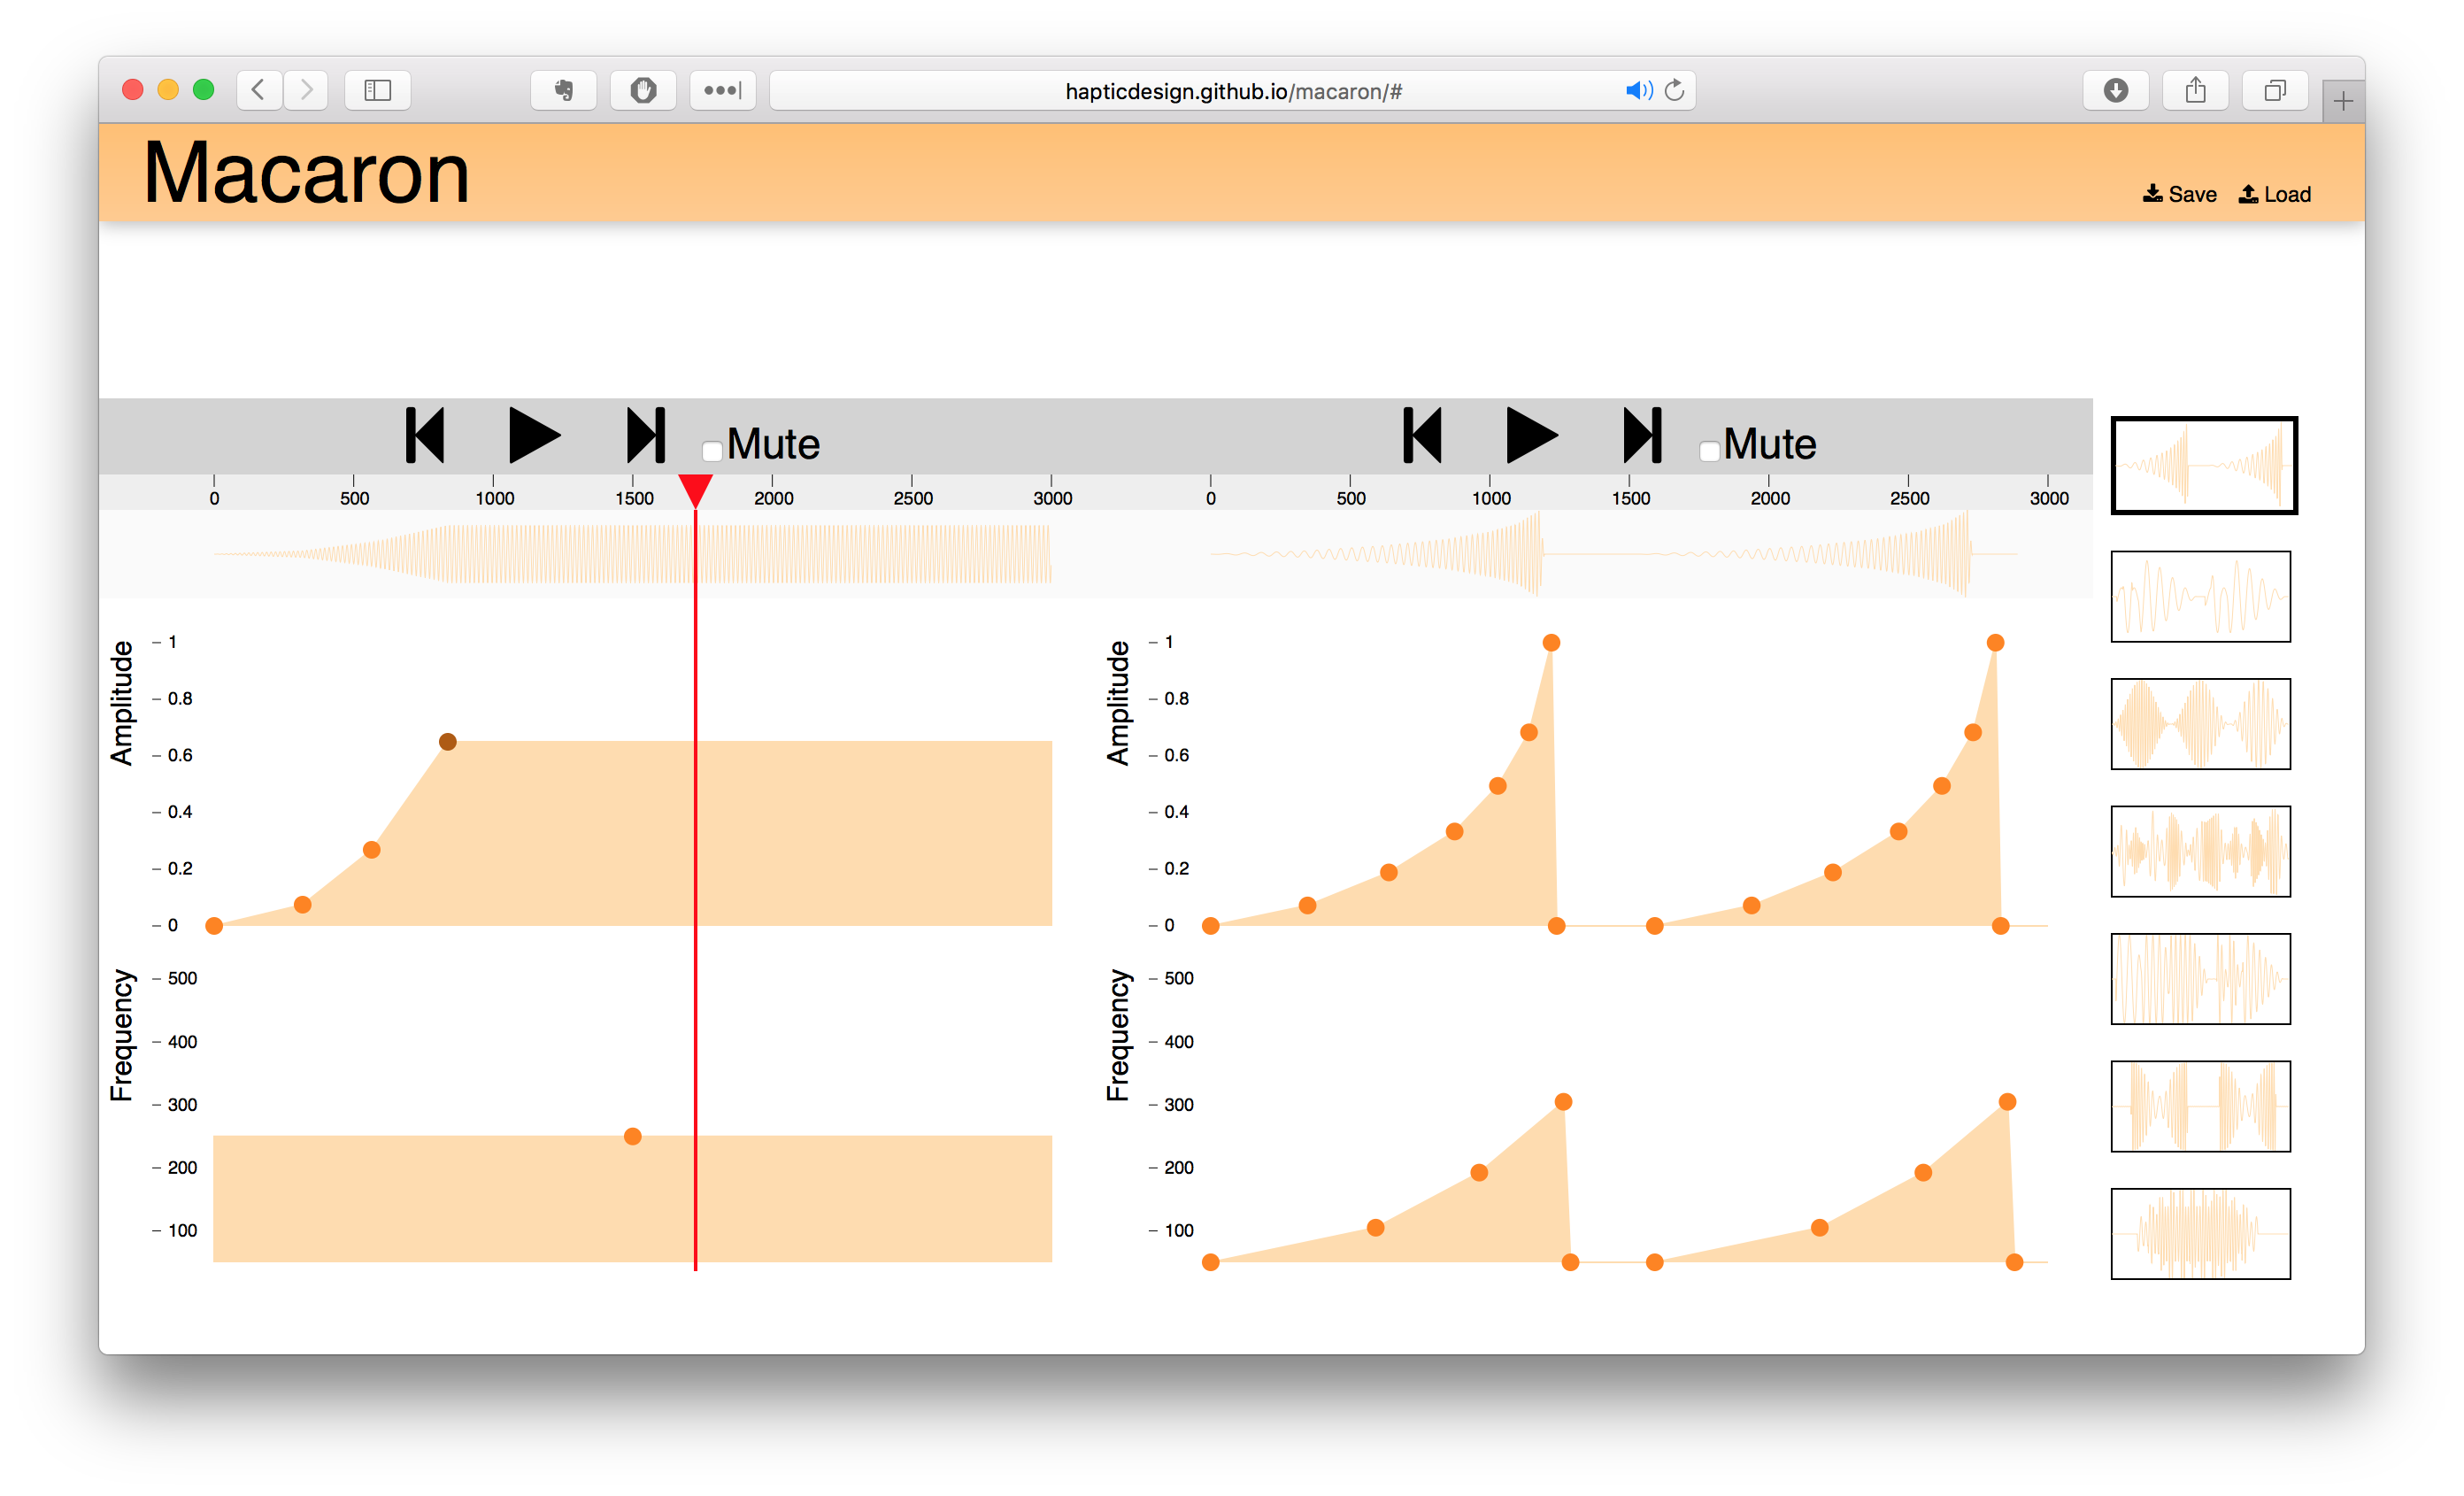Select left amplitude keyframe at zero origin
This screenshot has width=2464, height=1496.
pos(214,926)
